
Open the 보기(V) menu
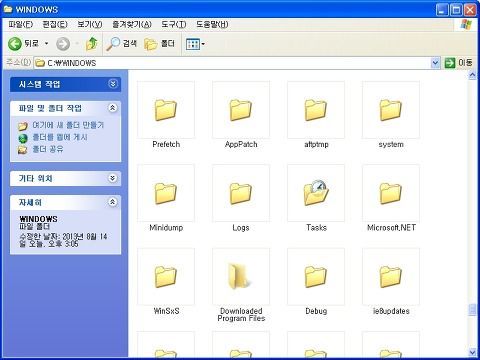90,24
